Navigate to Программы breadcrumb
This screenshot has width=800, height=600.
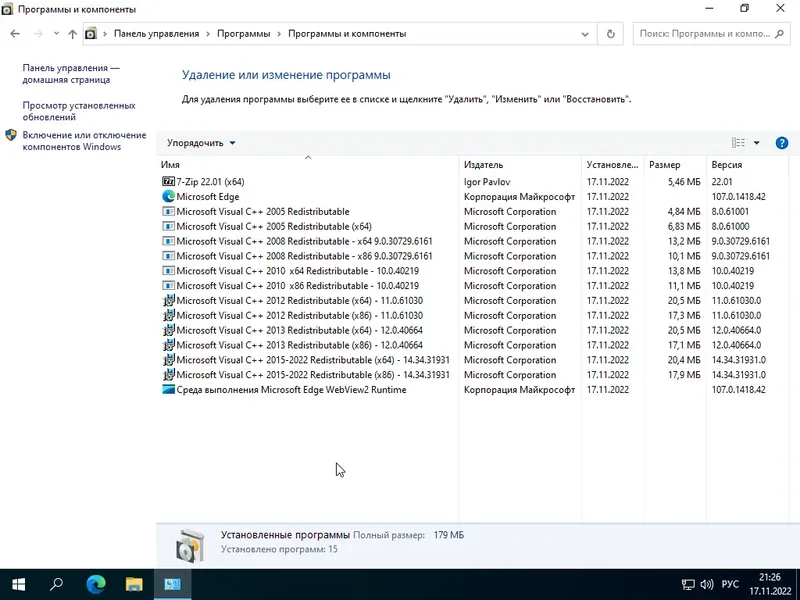pyautogui.click(x=243, y=34)
